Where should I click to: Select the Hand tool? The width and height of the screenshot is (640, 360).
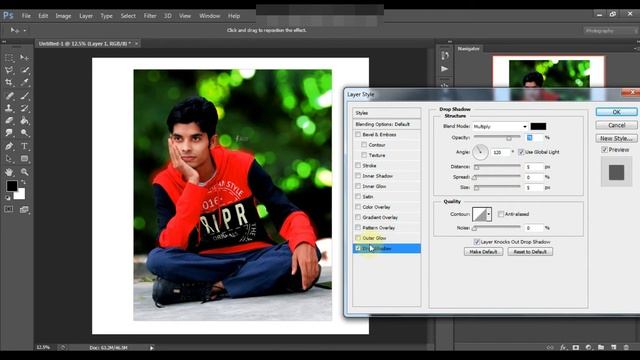9,172
